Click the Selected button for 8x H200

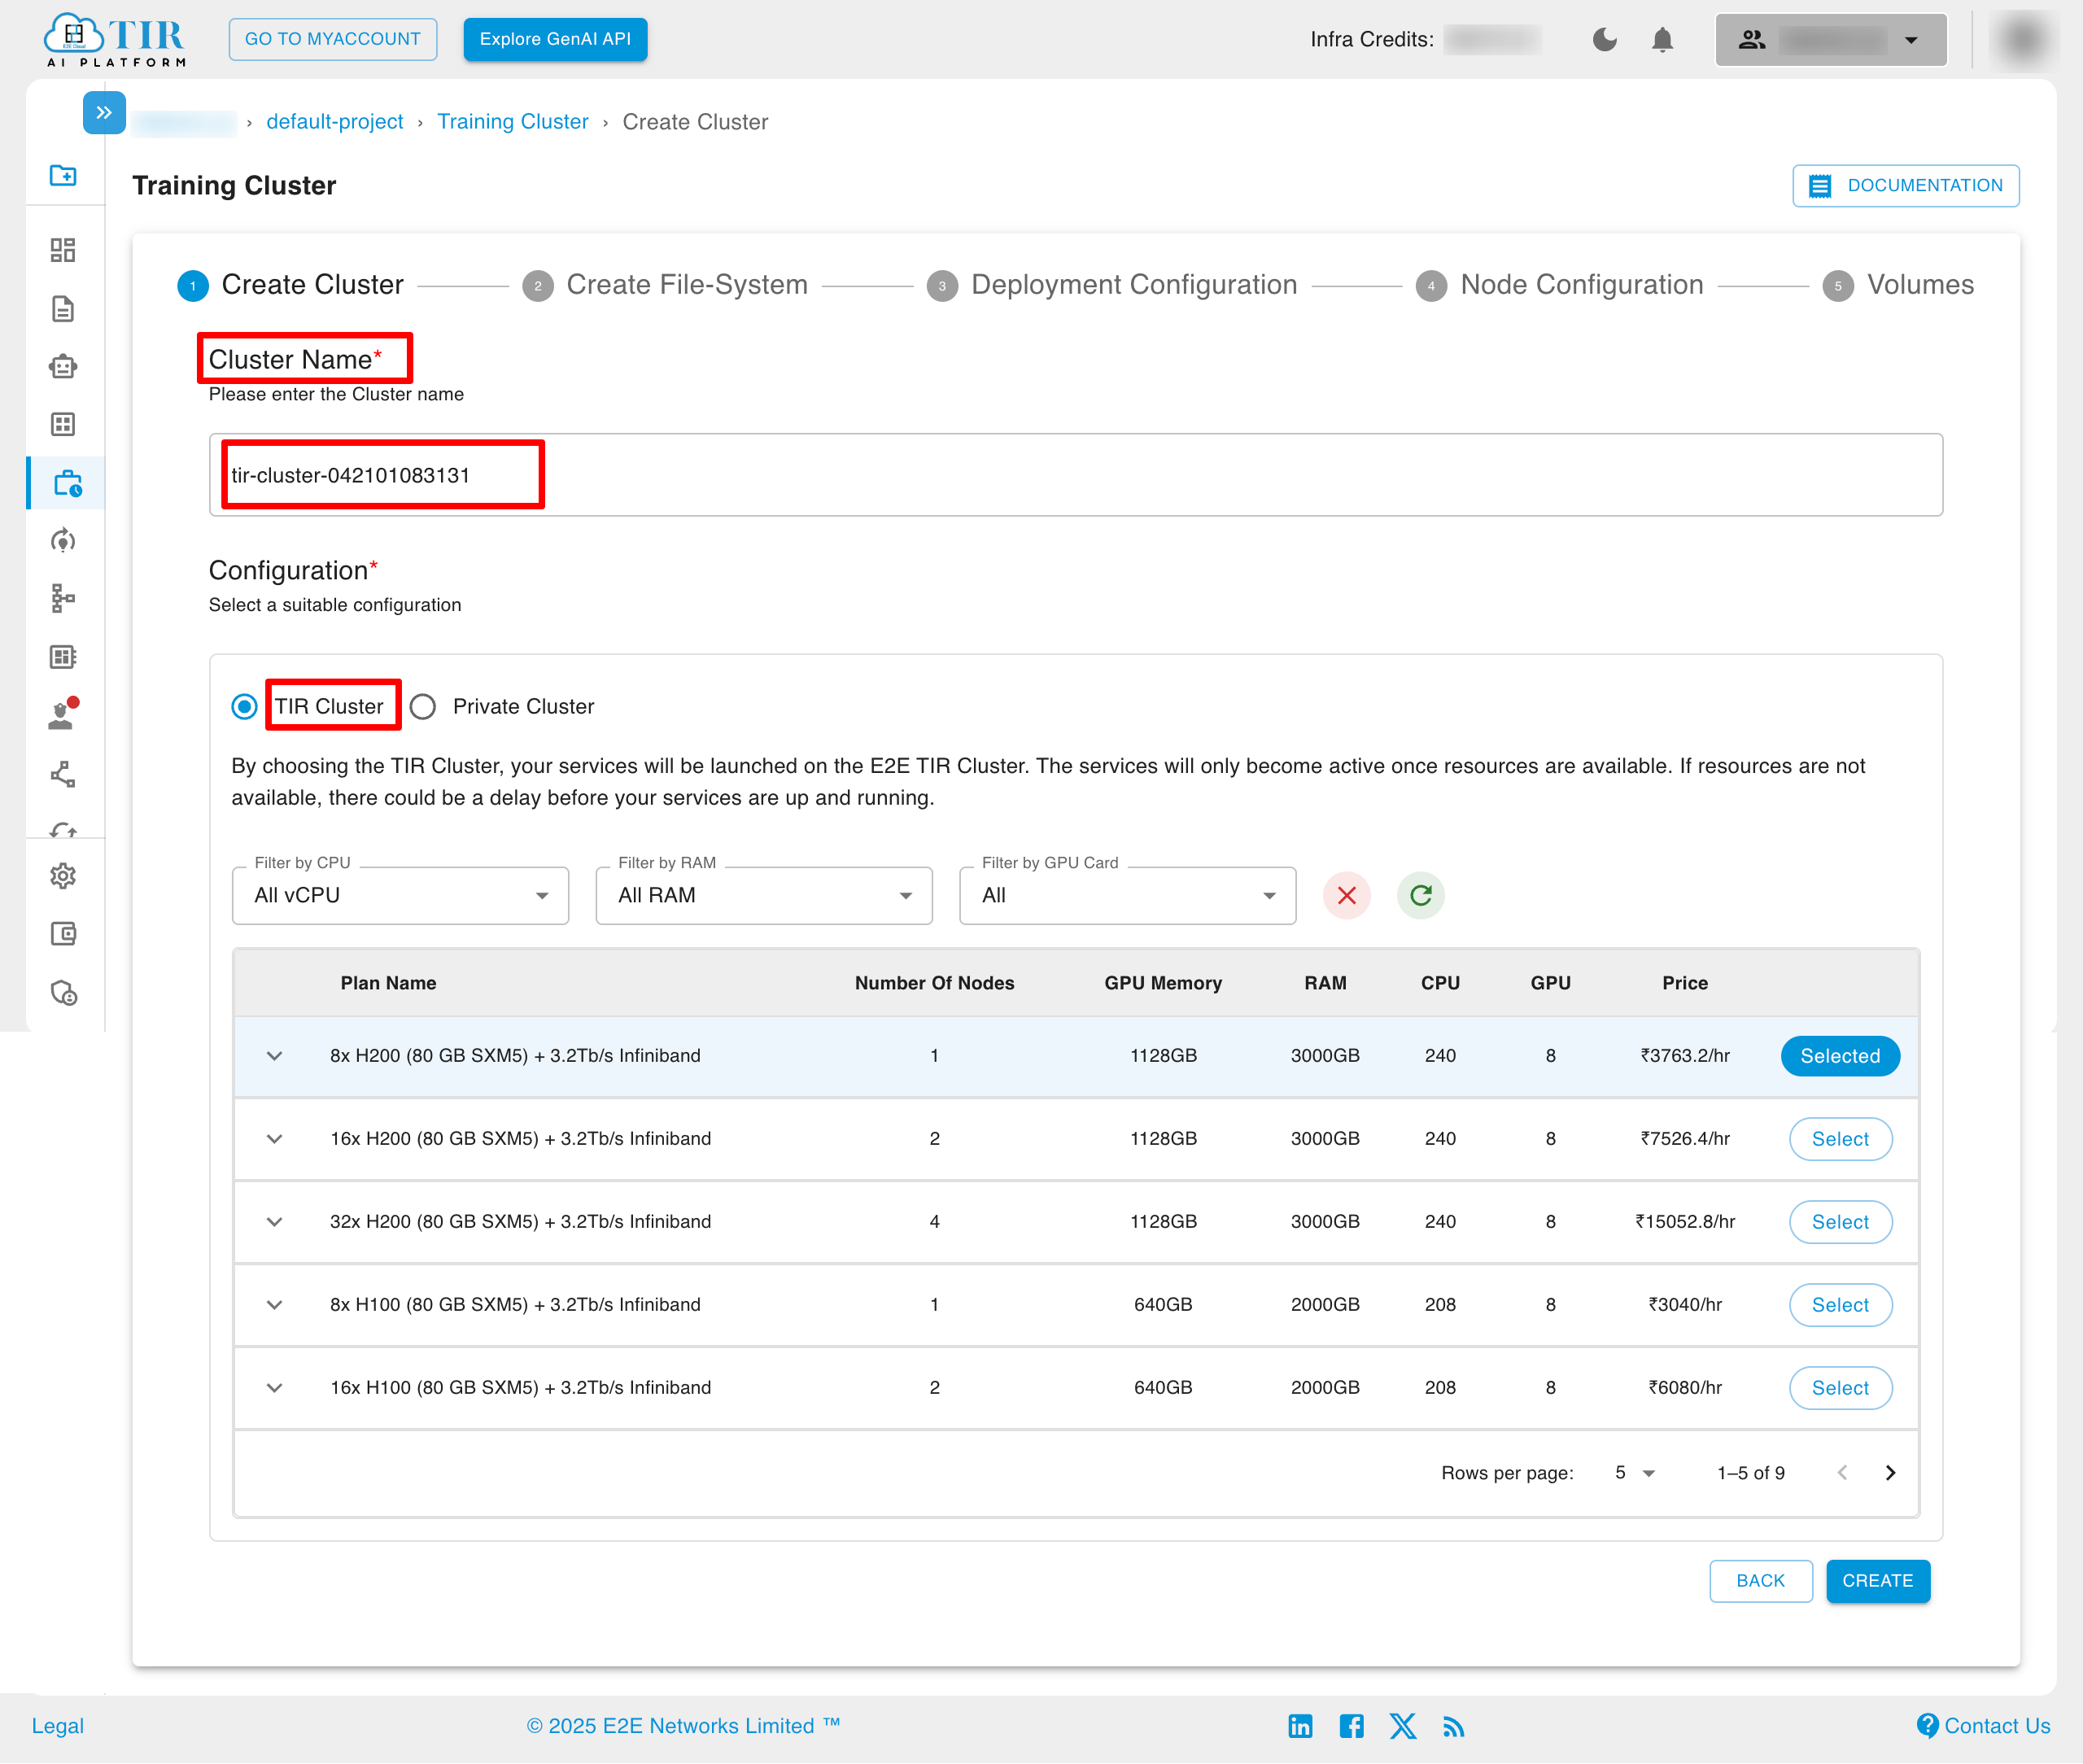click(1840, 1056)
